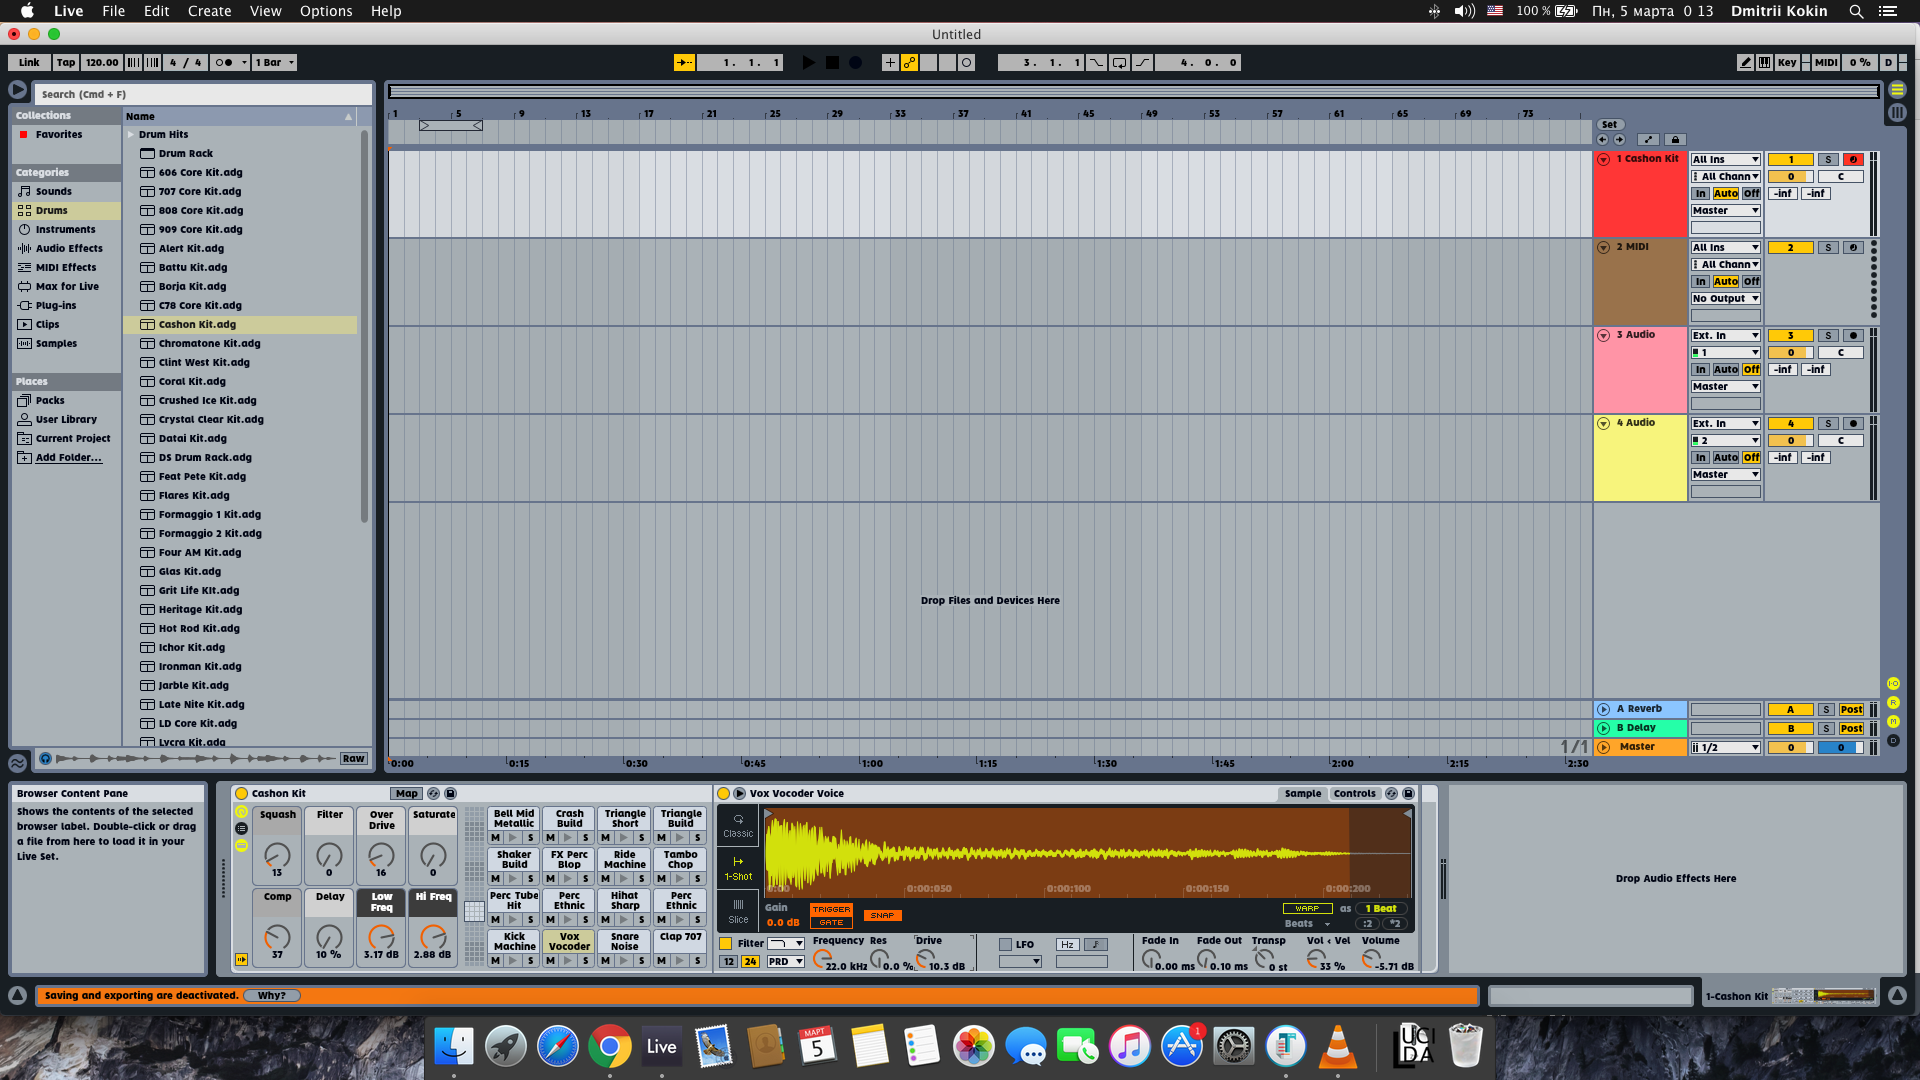Toggle Cashon Kit device activator
The height and width of the screenshot is (1080, 1920).
click(241, 793)
